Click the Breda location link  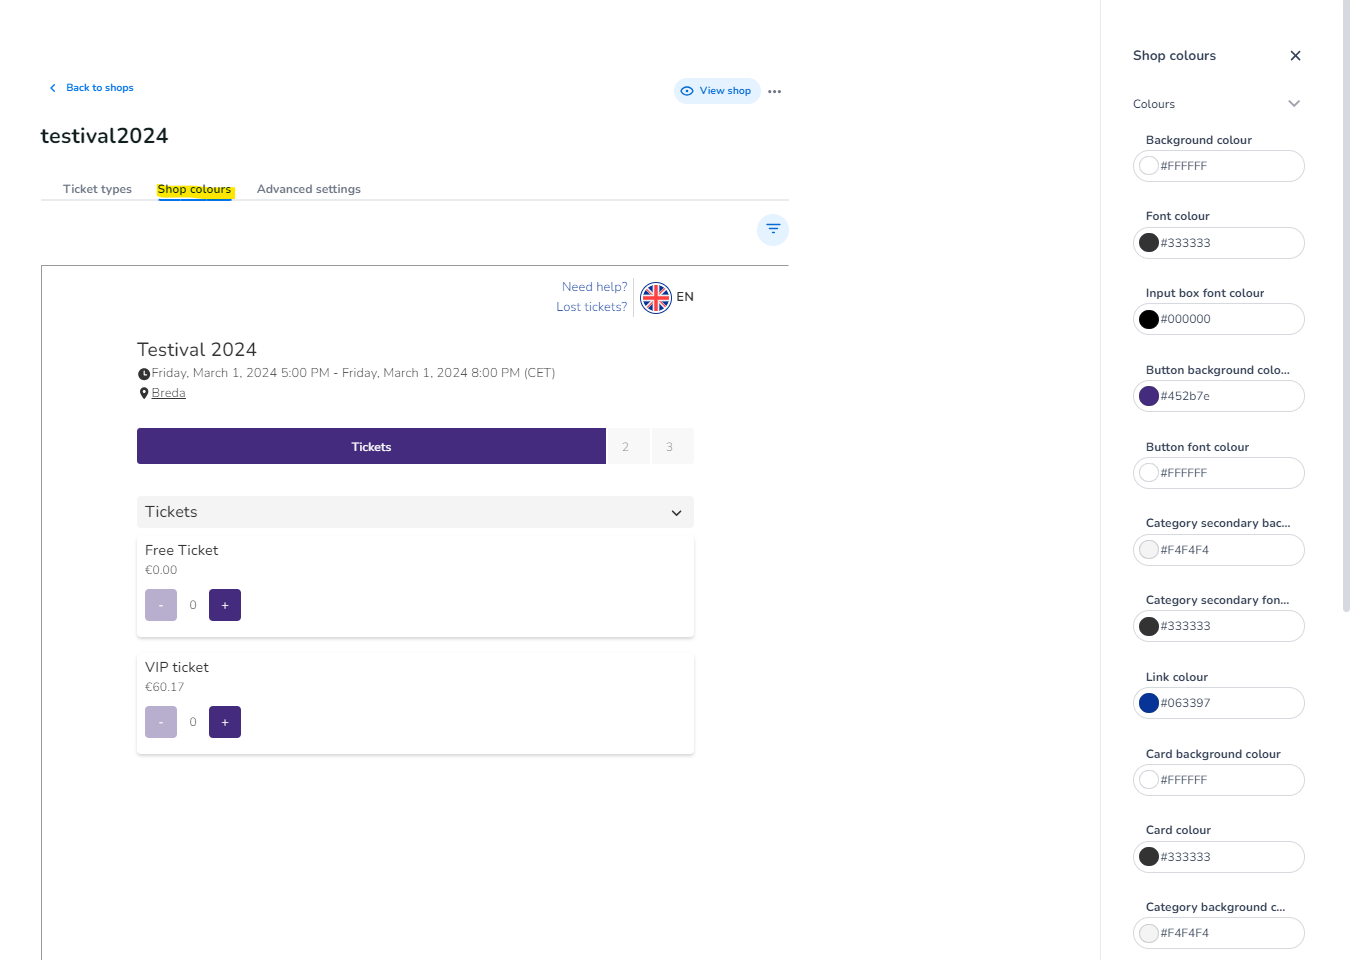point(168,393)
